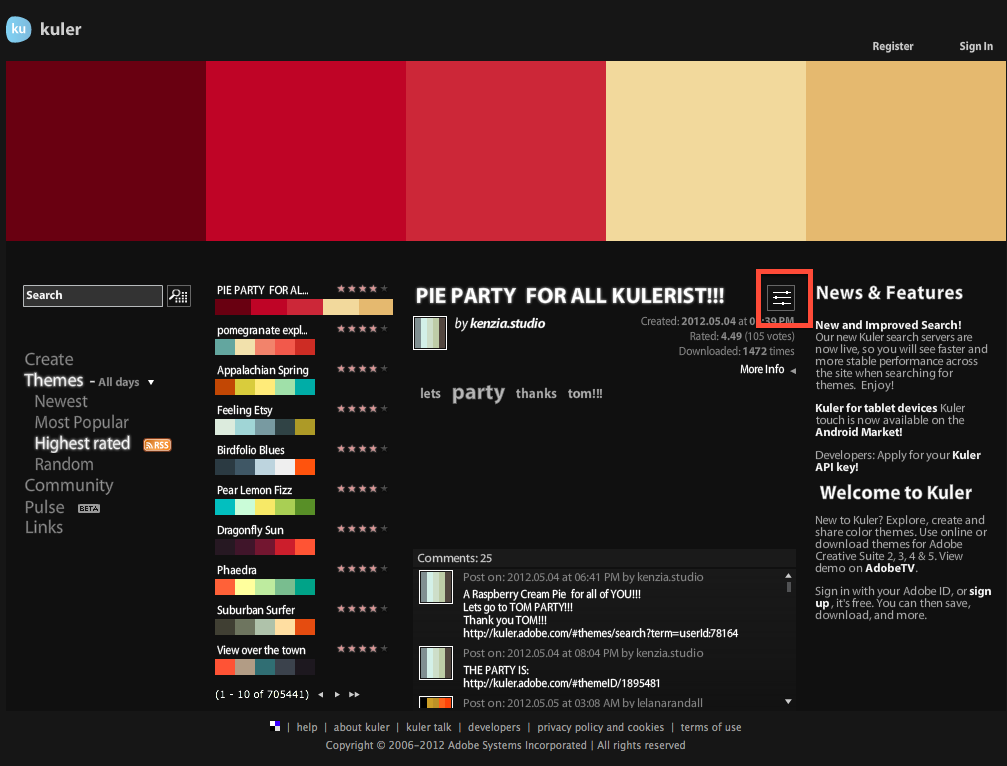Viewport: 1007px width, 766px height.
Task: Click avatar on the 06:41 PM comment
Action: coord(436,587)
